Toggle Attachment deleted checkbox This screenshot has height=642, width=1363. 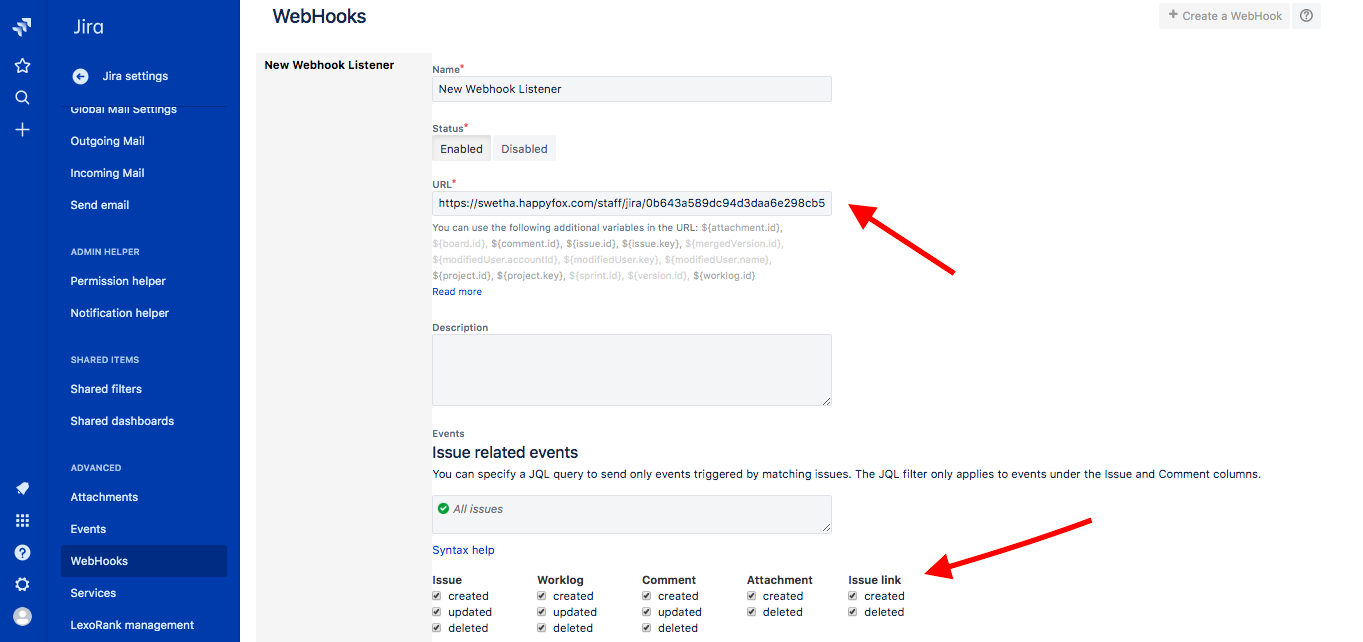(752, 612)
